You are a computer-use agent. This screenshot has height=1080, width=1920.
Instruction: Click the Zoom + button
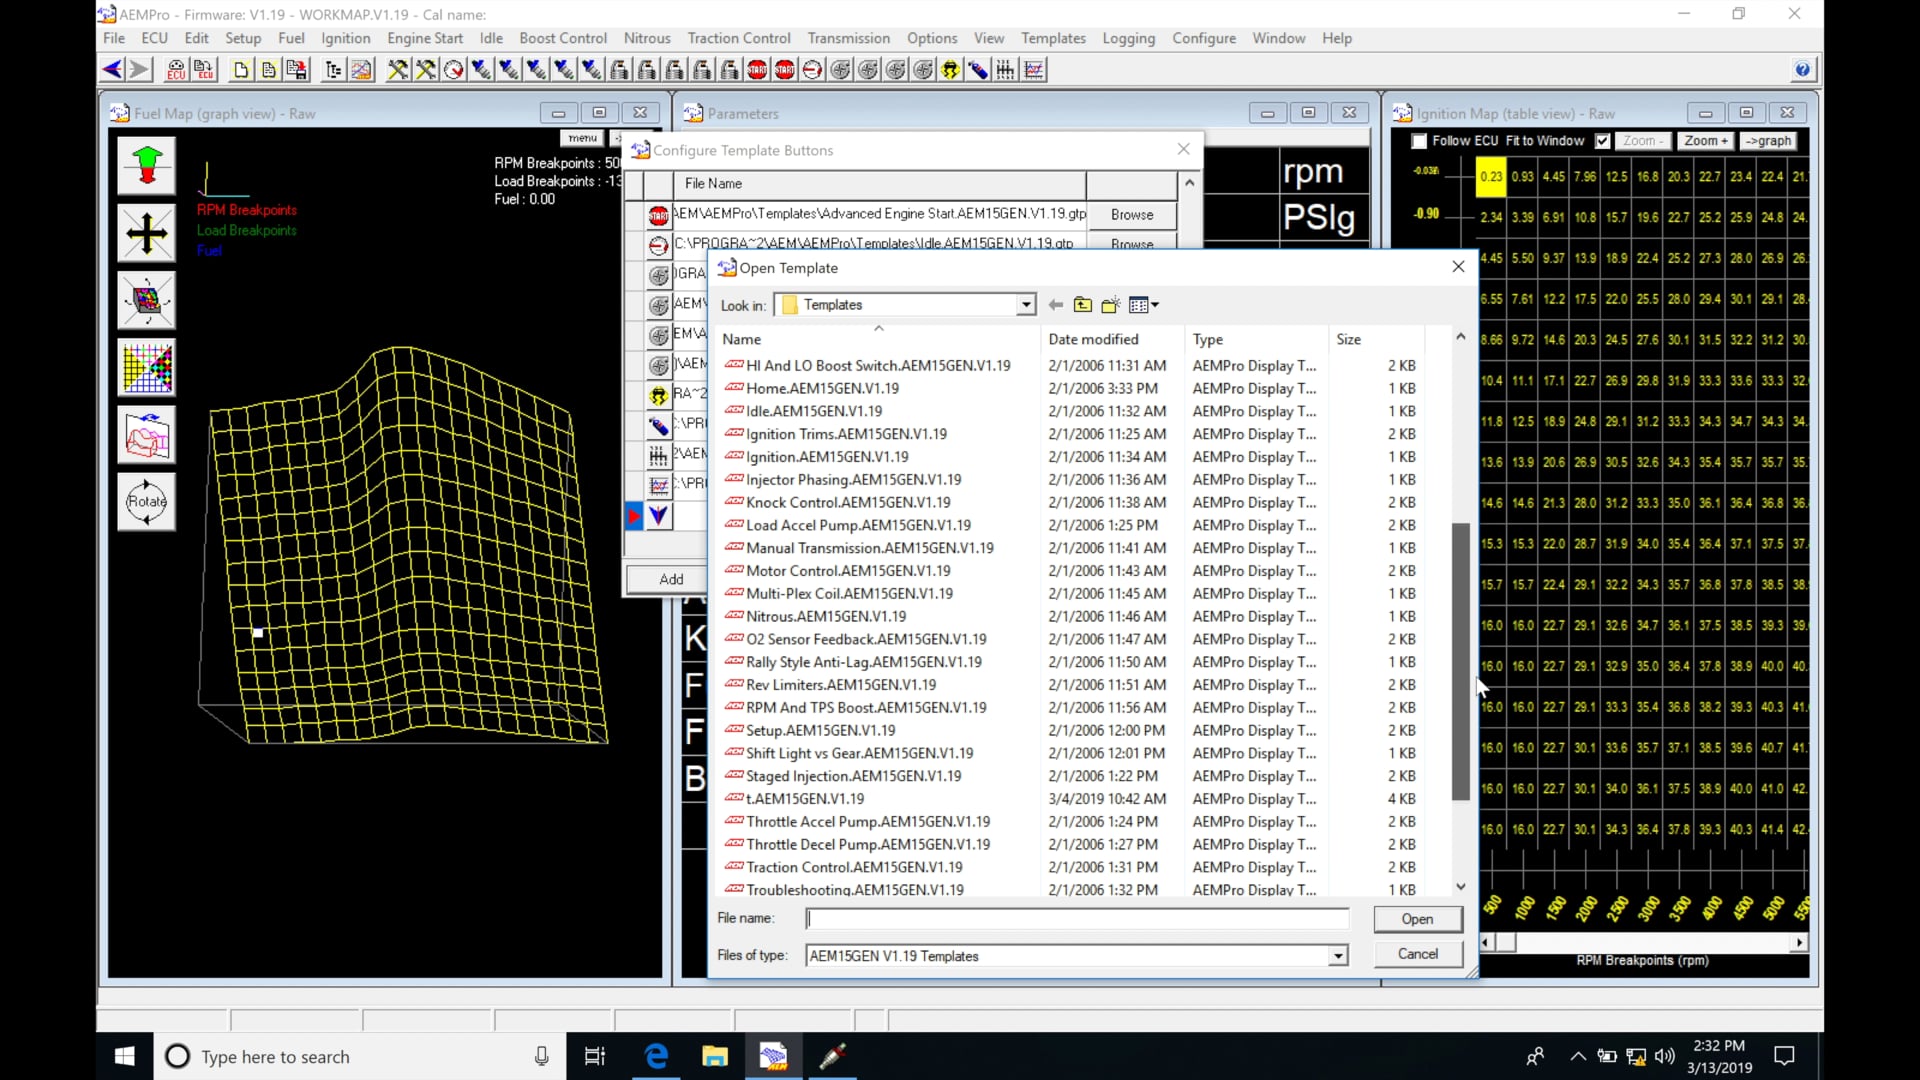tap(1705, 141)
